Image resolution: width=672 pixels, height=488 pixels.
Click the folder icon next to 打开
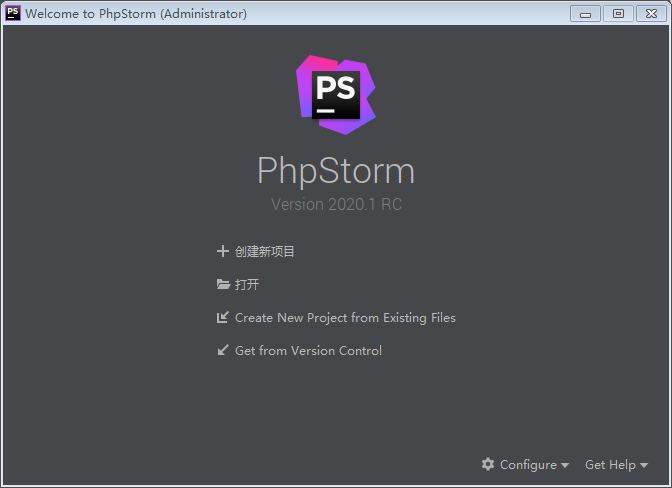click(223, 284)
